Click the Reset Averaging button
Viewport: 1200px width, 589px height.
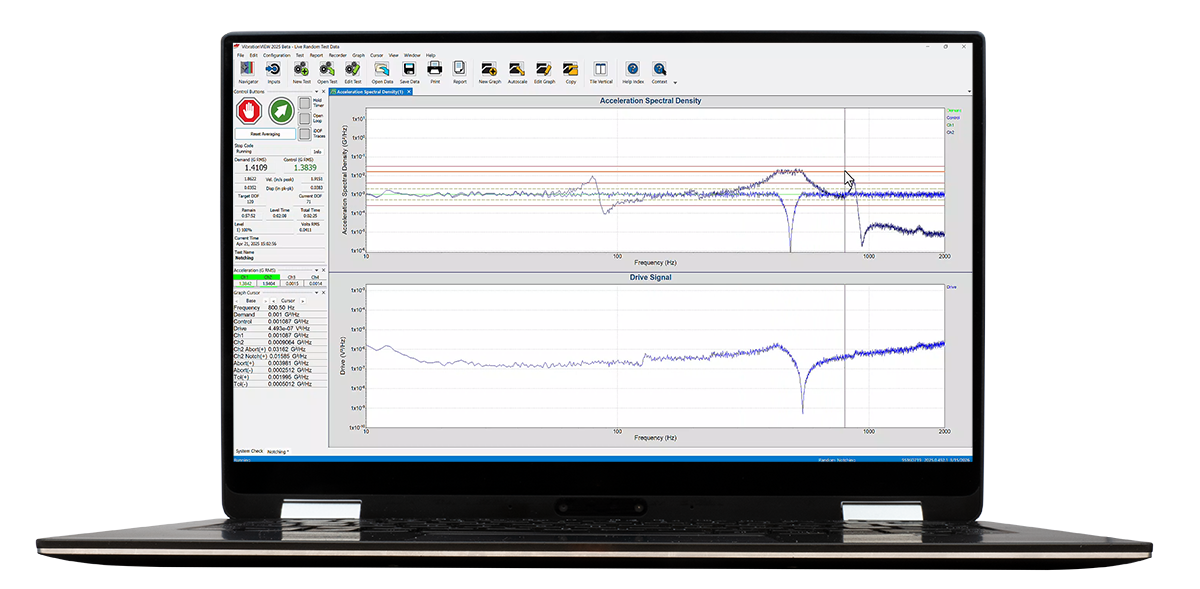click(265, 133)
